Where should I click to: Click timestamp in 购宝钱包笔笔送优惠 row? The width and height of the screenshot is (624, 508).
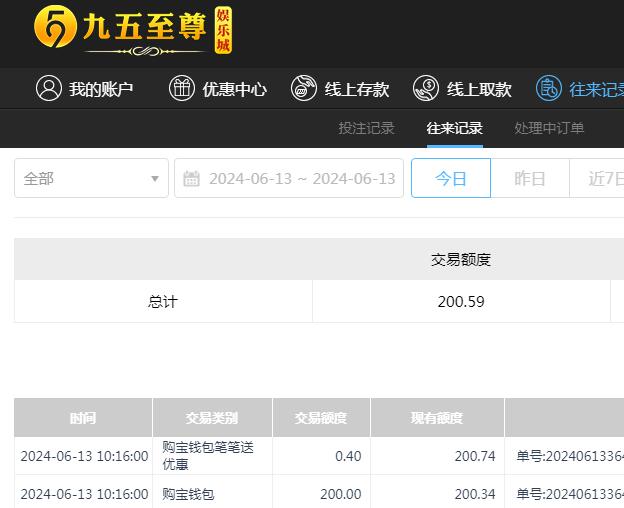(x=84, y=456)
